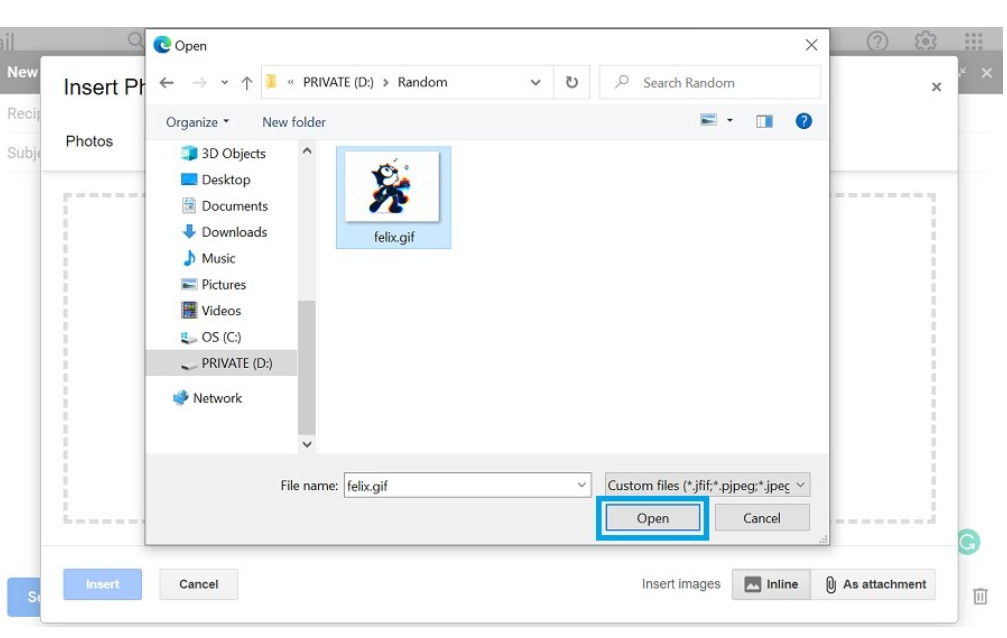Go up one folder level with up arrow

tap(245, 82)
